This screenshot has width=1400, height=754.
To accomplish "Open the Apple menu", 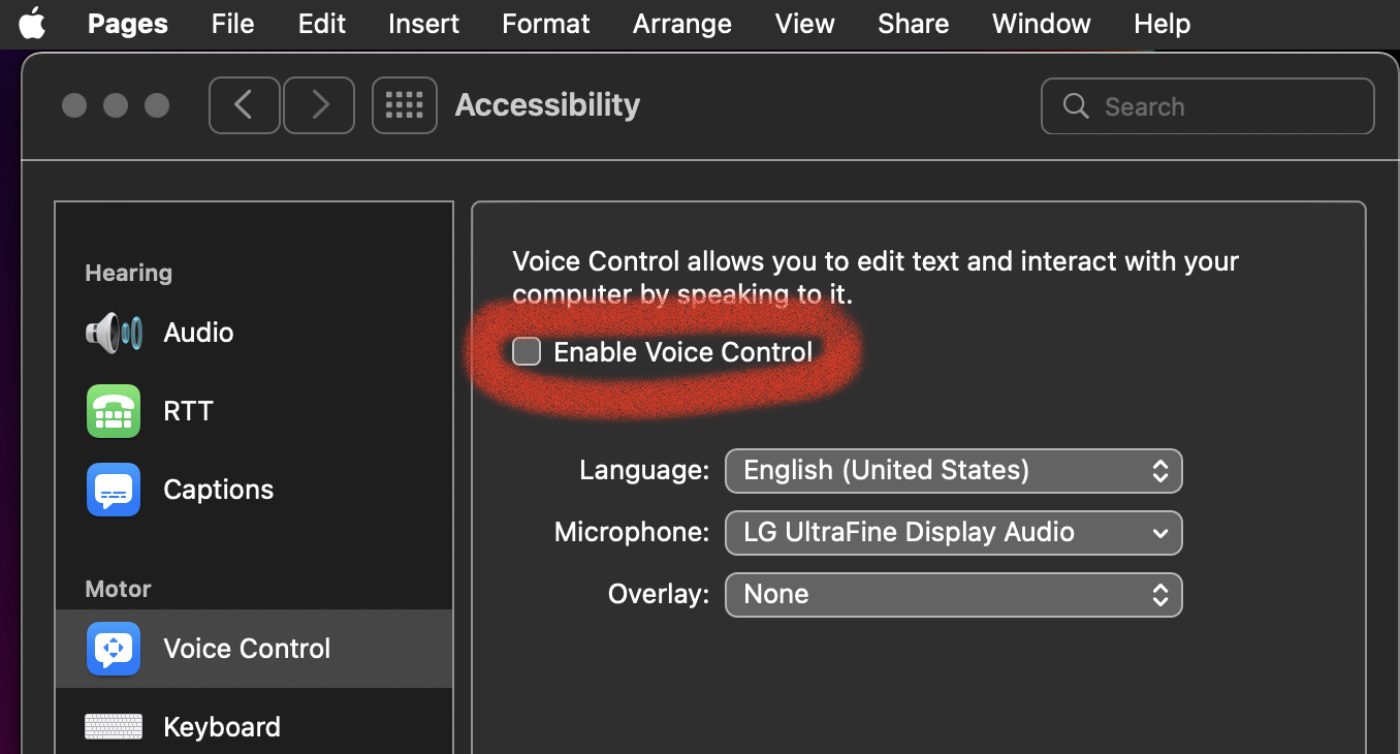I will coord(32,23).
